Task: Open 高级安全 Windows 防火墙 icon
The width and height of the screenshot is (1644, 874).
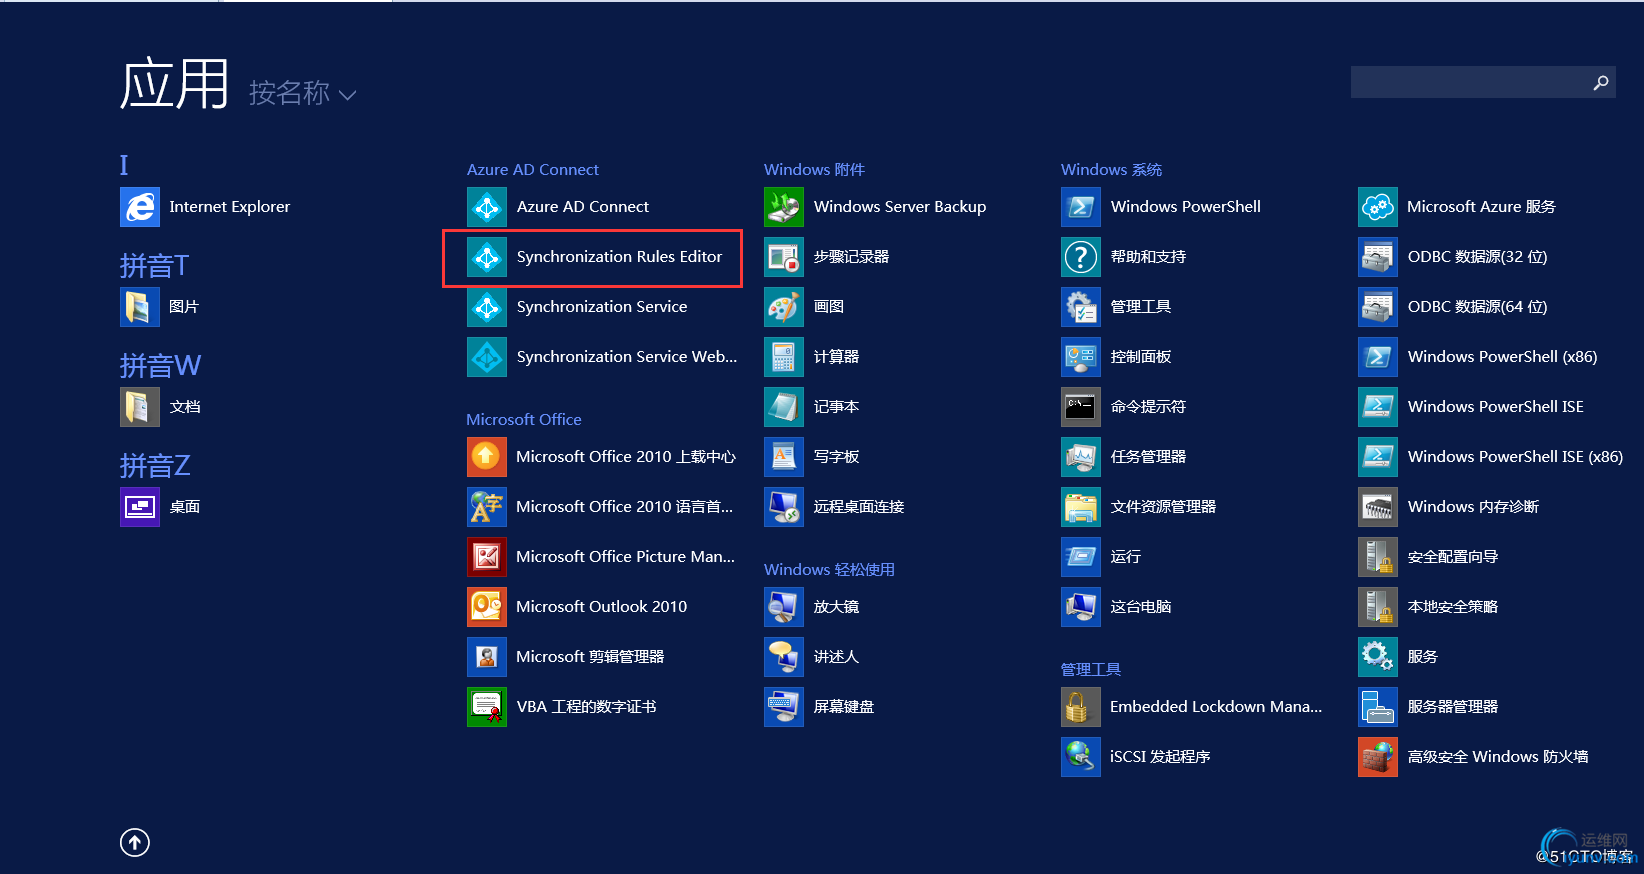Action: [x=1378, y=757]
